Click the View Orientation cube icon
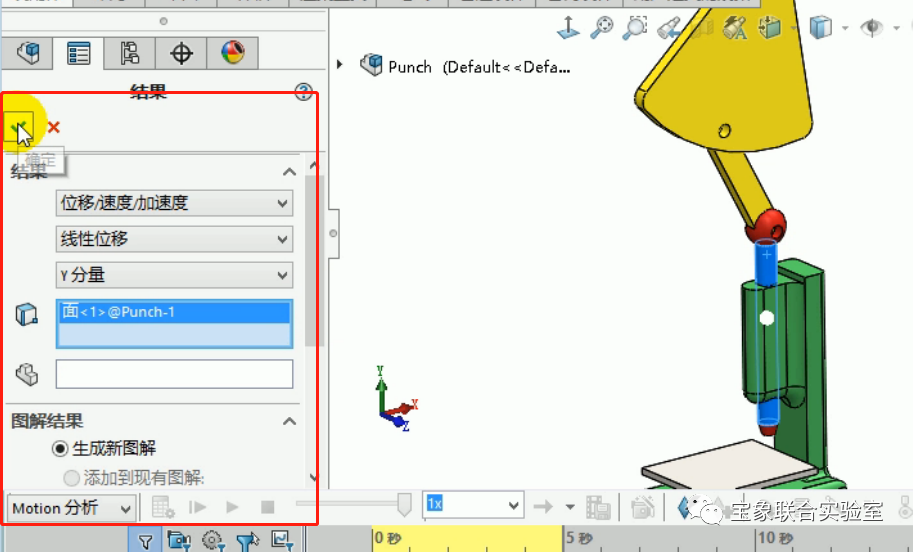This screenshot has width=913, height=552. 770,27
